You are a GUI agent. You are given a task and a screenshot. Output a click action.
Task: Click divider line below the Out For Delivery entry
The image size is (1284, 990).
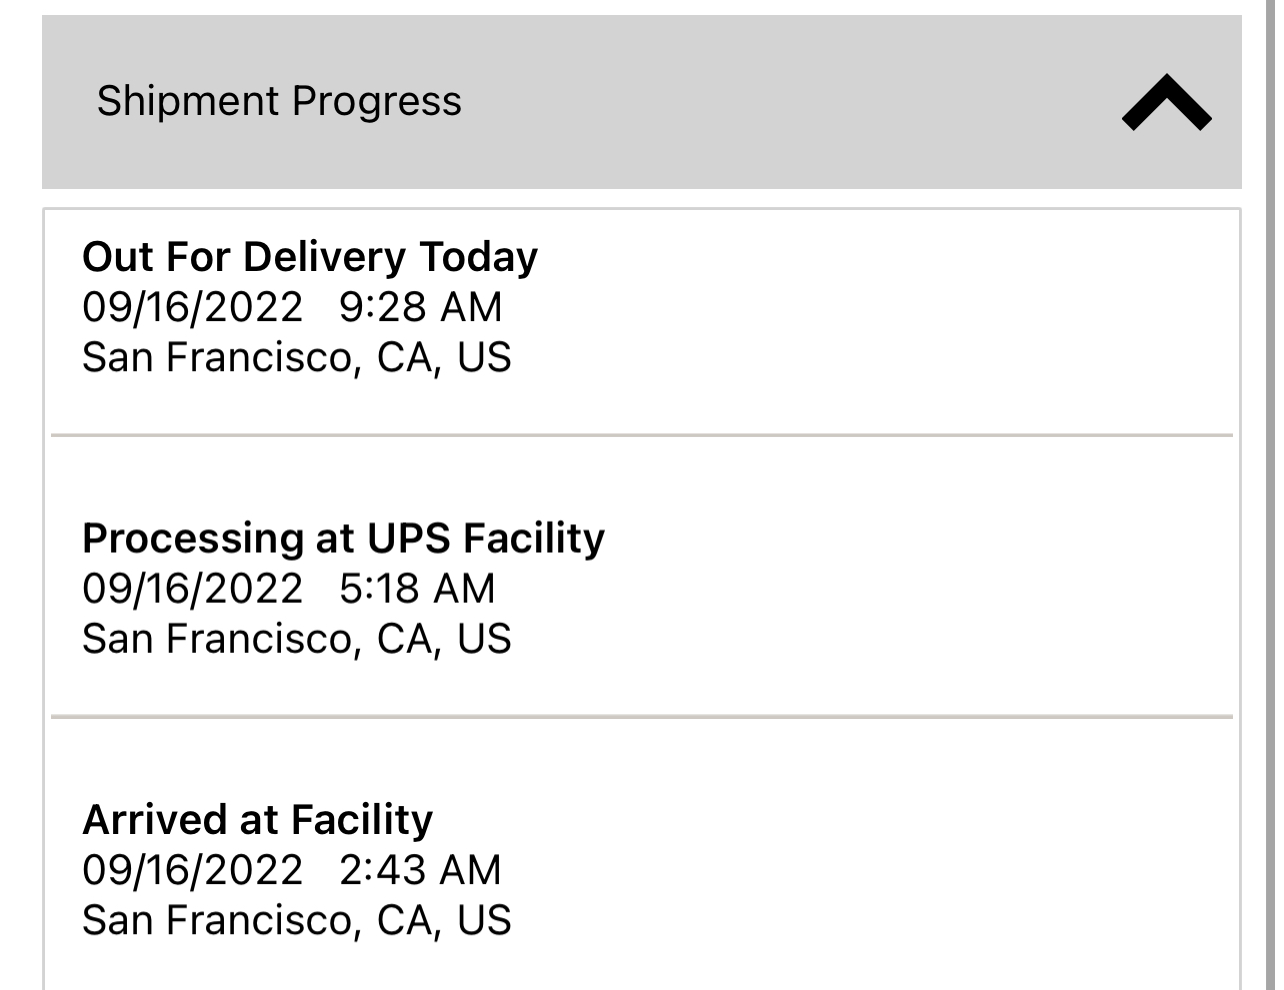(x=641, y=435)
